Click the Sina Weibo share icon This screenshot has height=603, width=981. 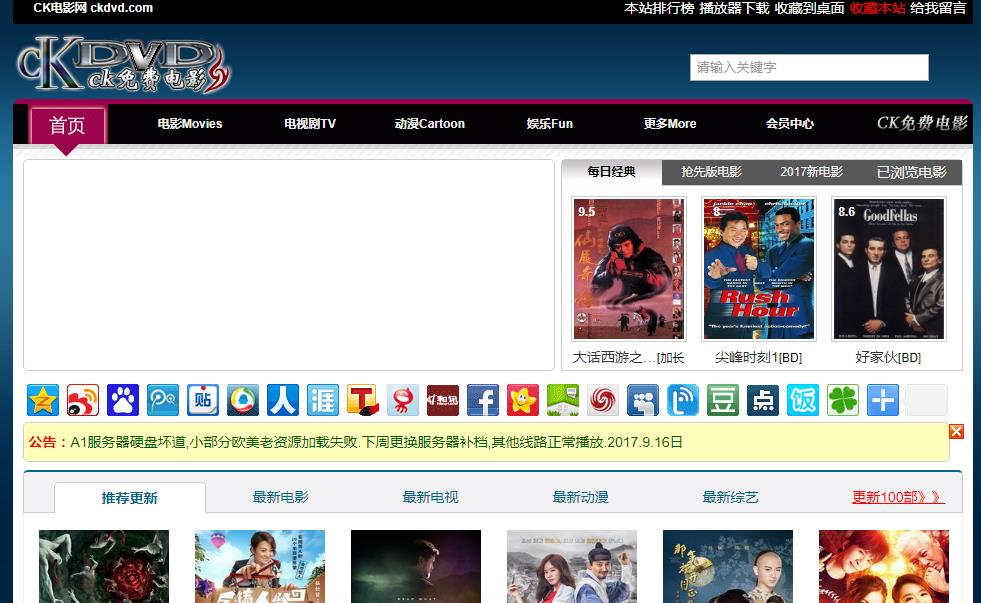coord(83,400)
